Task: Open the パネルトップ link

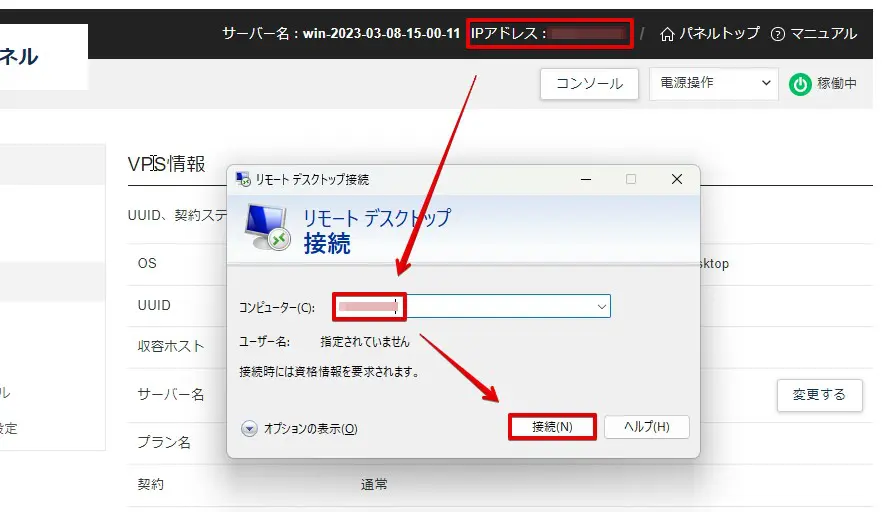Action: point(710,34)
